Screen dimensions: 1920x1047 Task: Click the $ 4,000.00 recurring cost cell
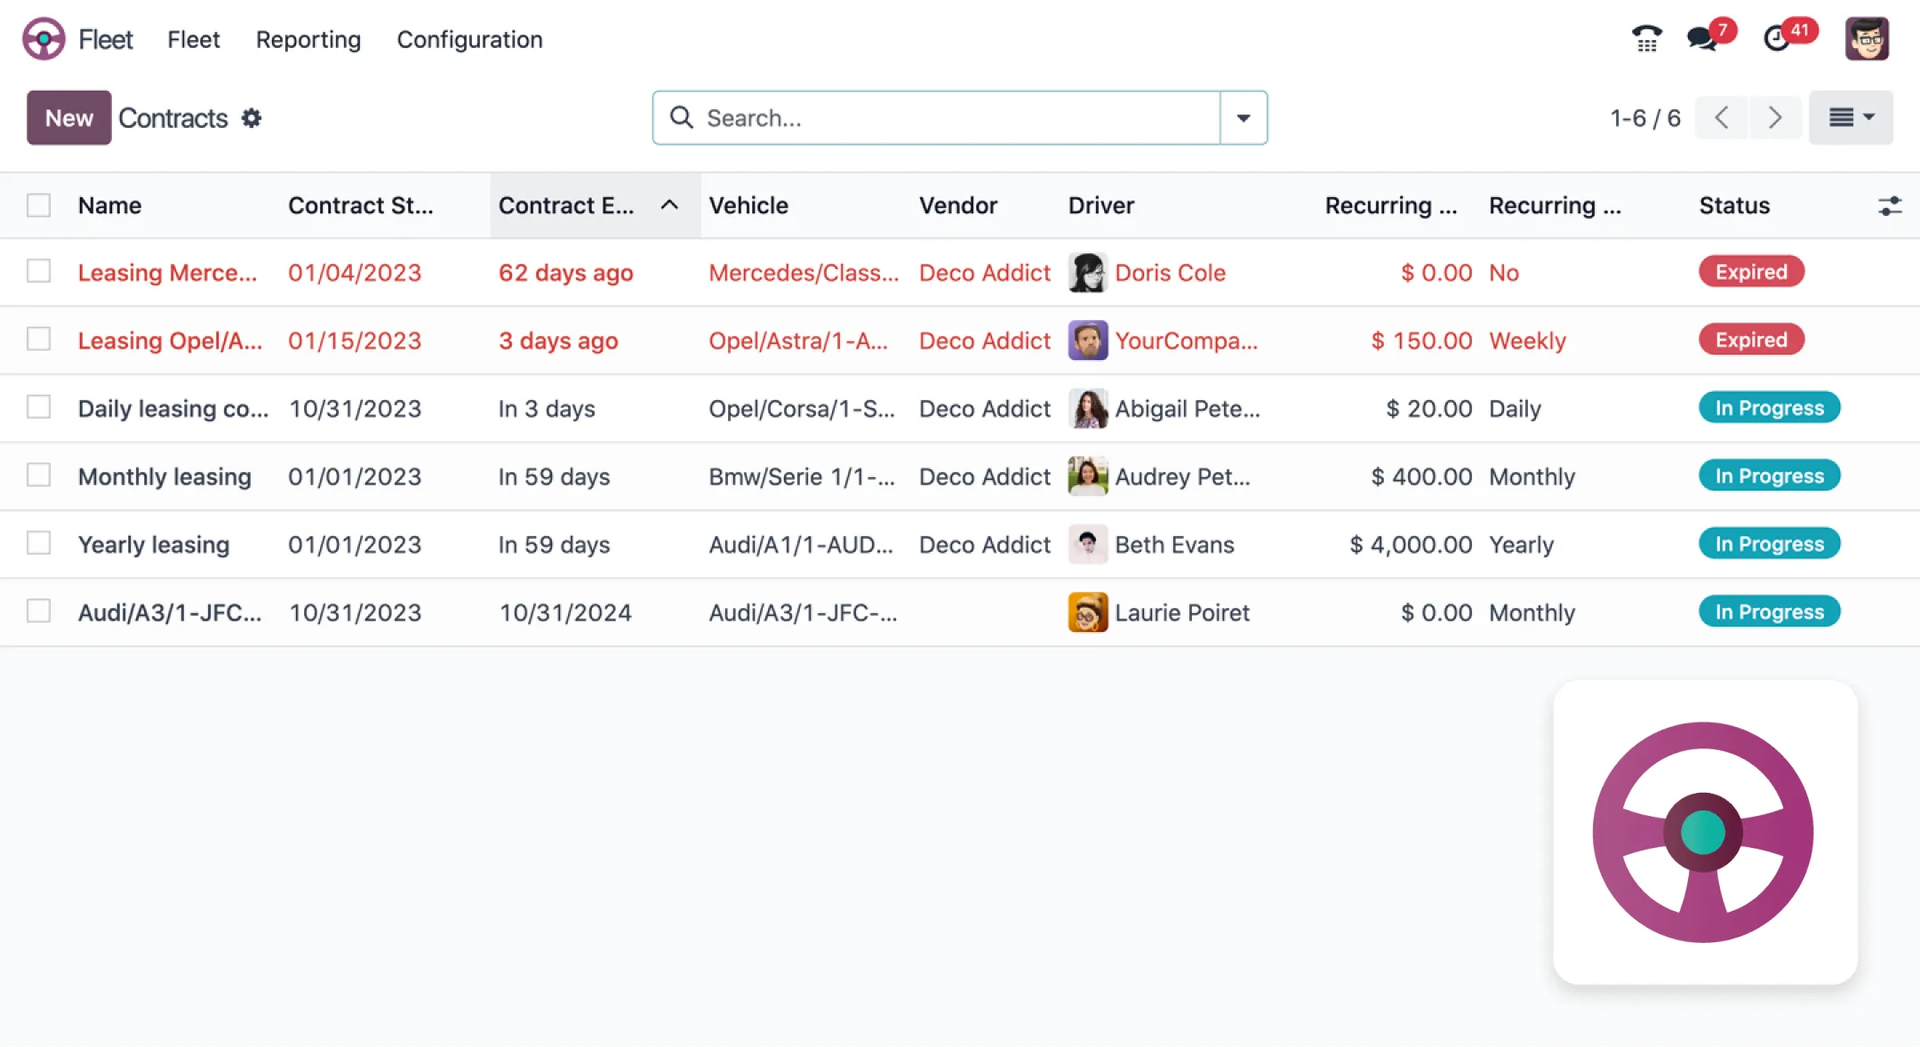[x=1411, y=545]
